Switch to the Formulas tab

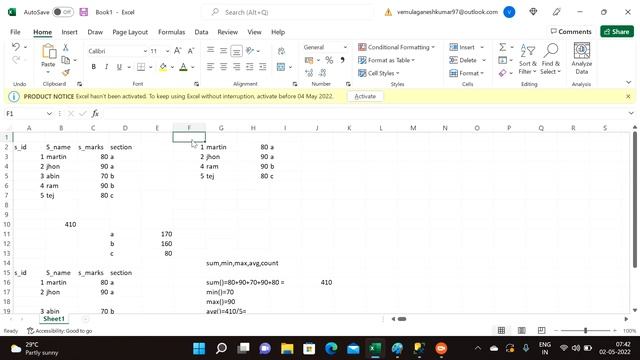[x=171, y=32]
